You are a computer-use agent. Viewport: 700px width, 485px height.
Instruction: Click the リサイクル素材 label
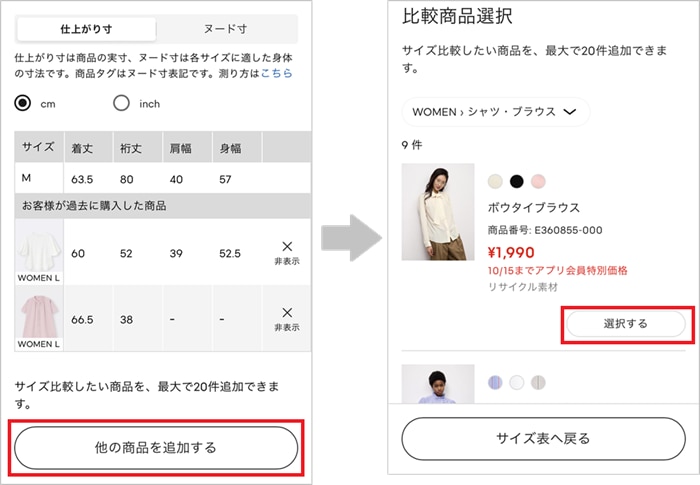tap(523, 287)
